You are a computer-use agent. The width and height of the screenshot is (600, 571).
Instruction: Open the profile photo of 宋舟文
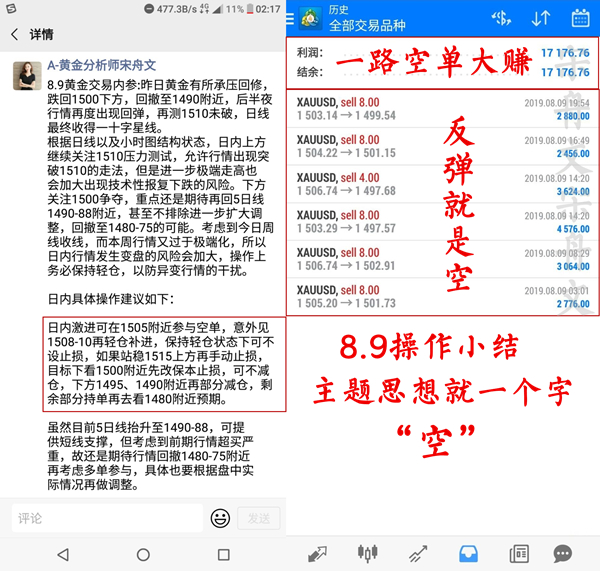click(27, 76)
